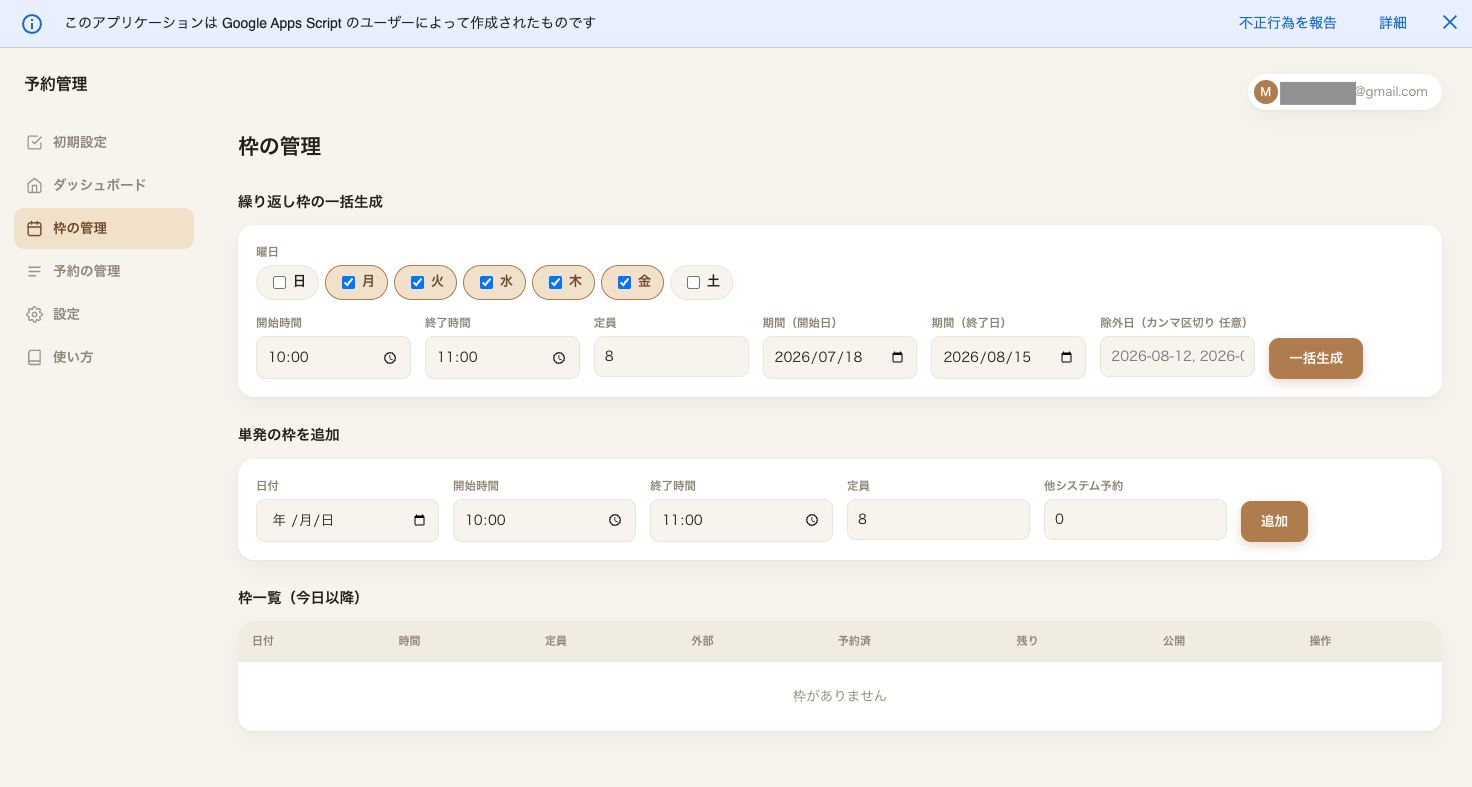Screen dimensions: 1472x787
Task: Click the 使い方 book icon
Action: 34,357
